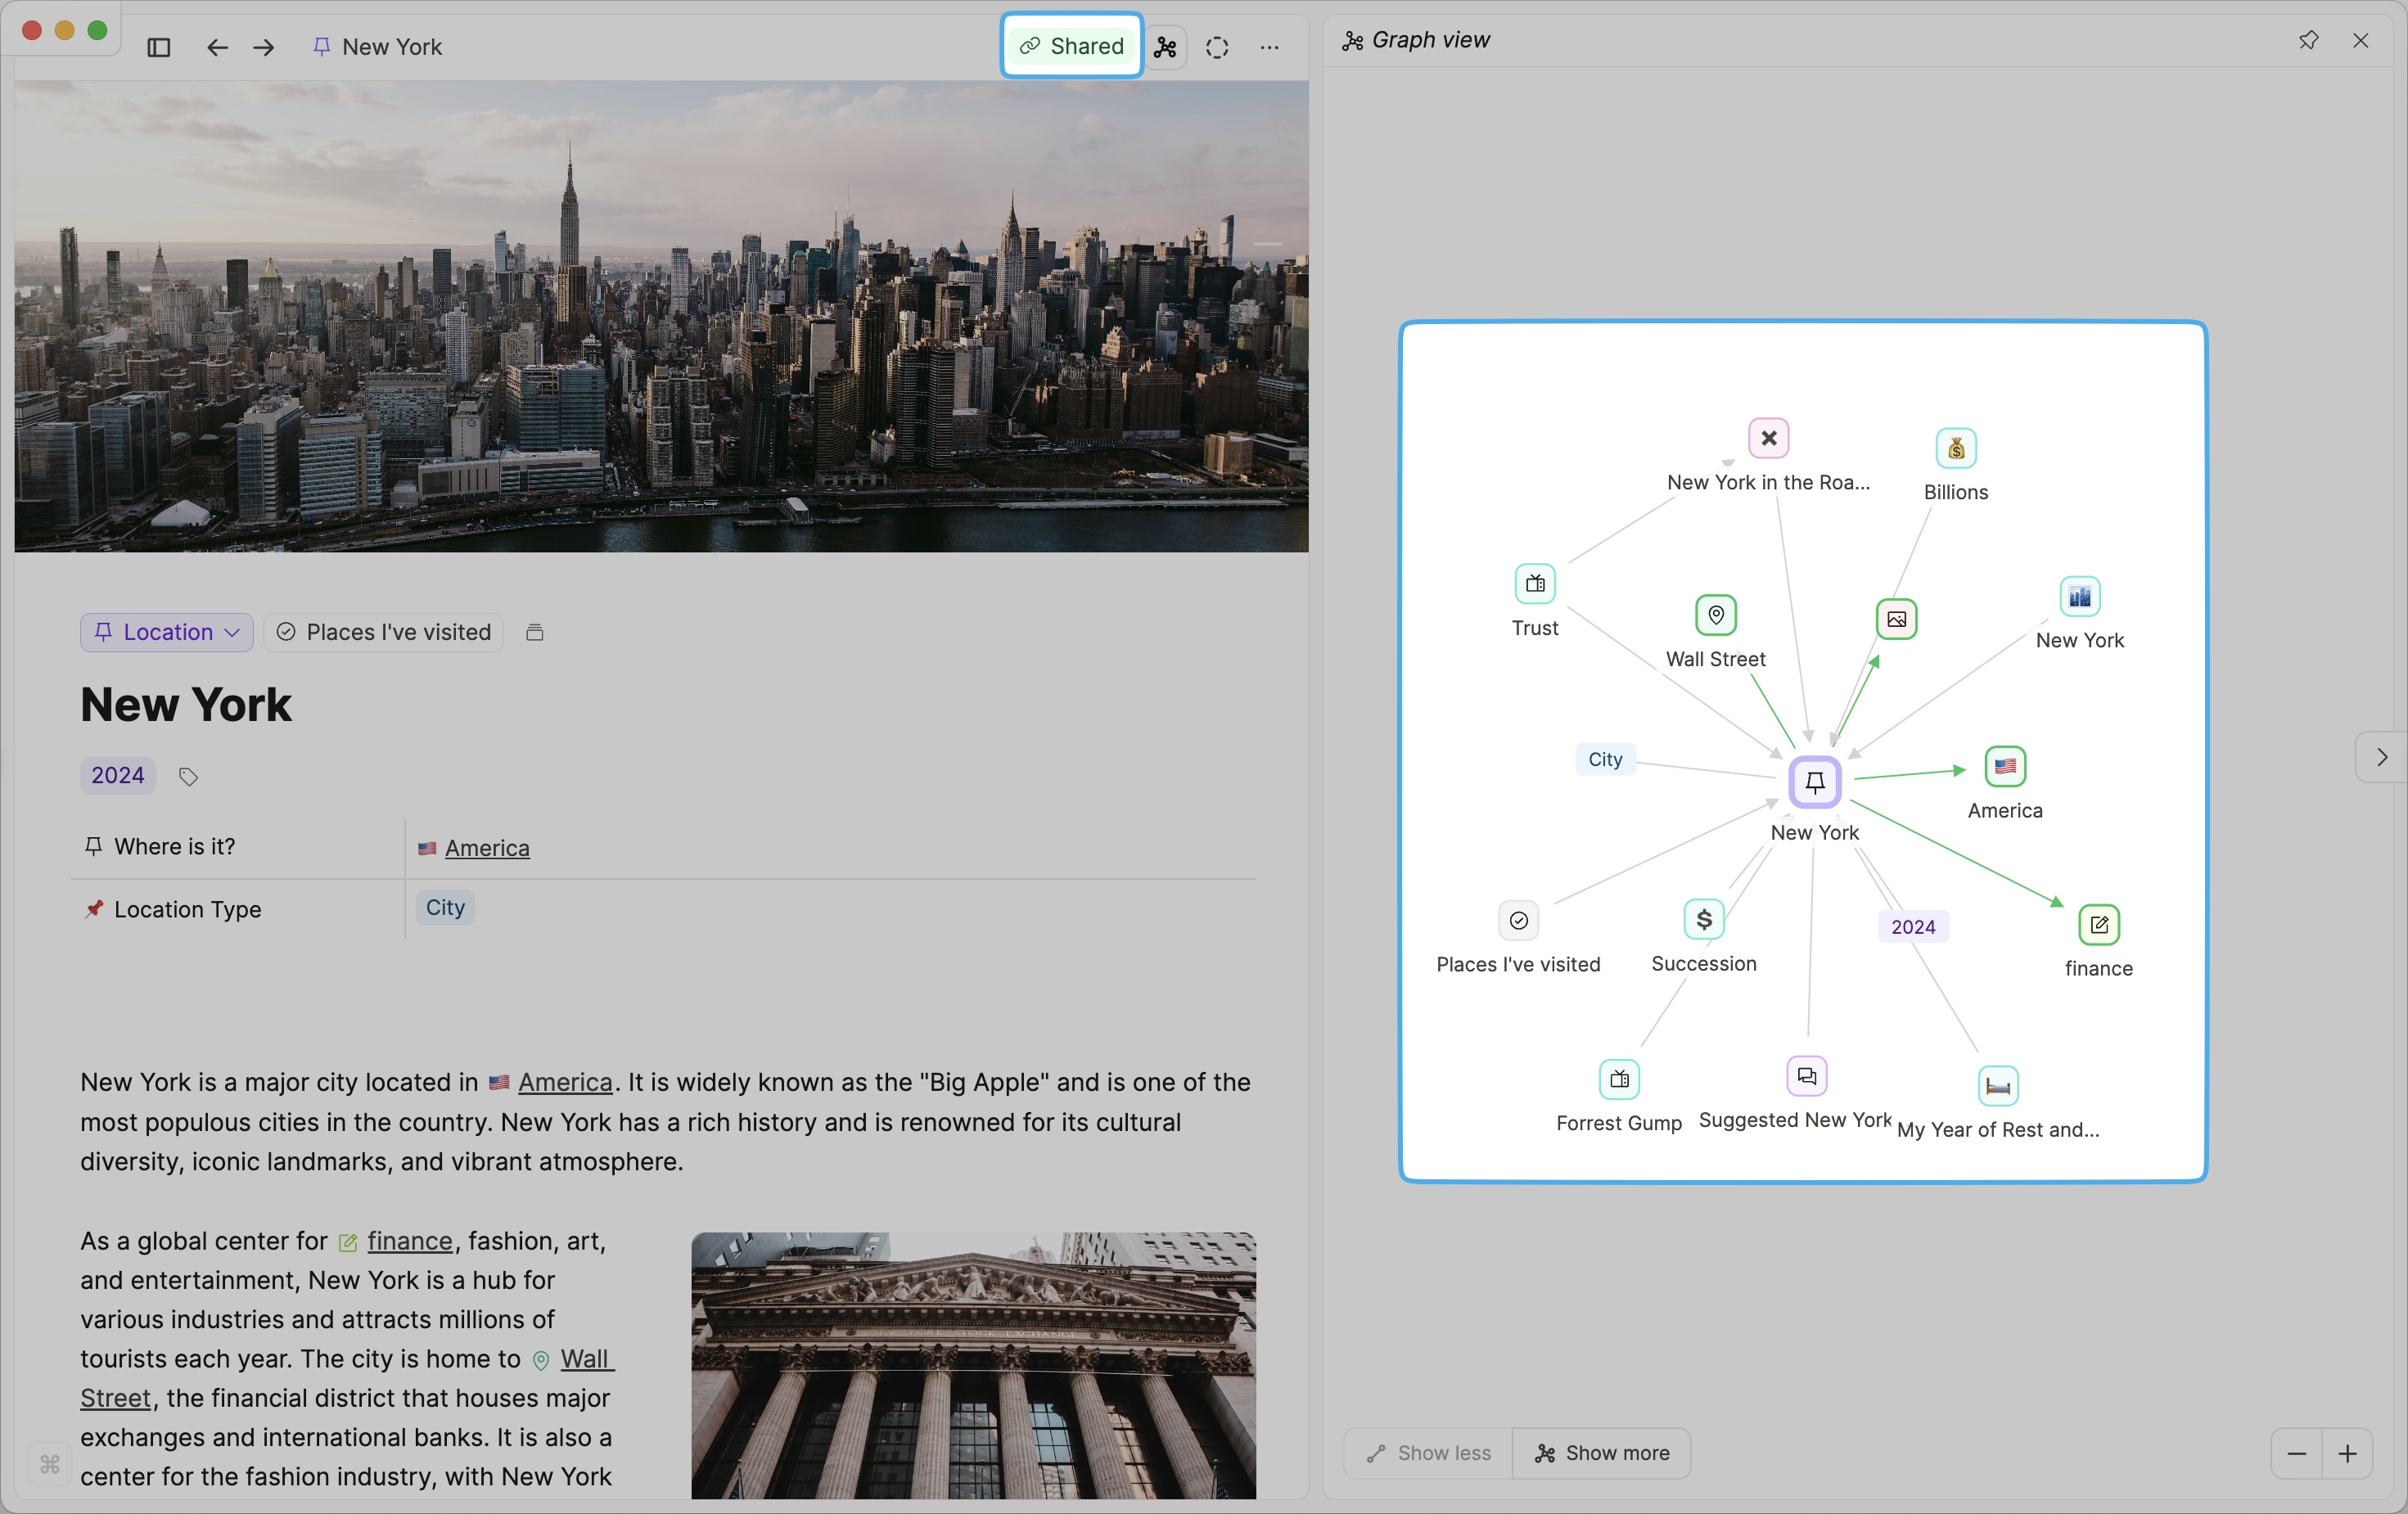Click the Shared button

click(1071, 46)
